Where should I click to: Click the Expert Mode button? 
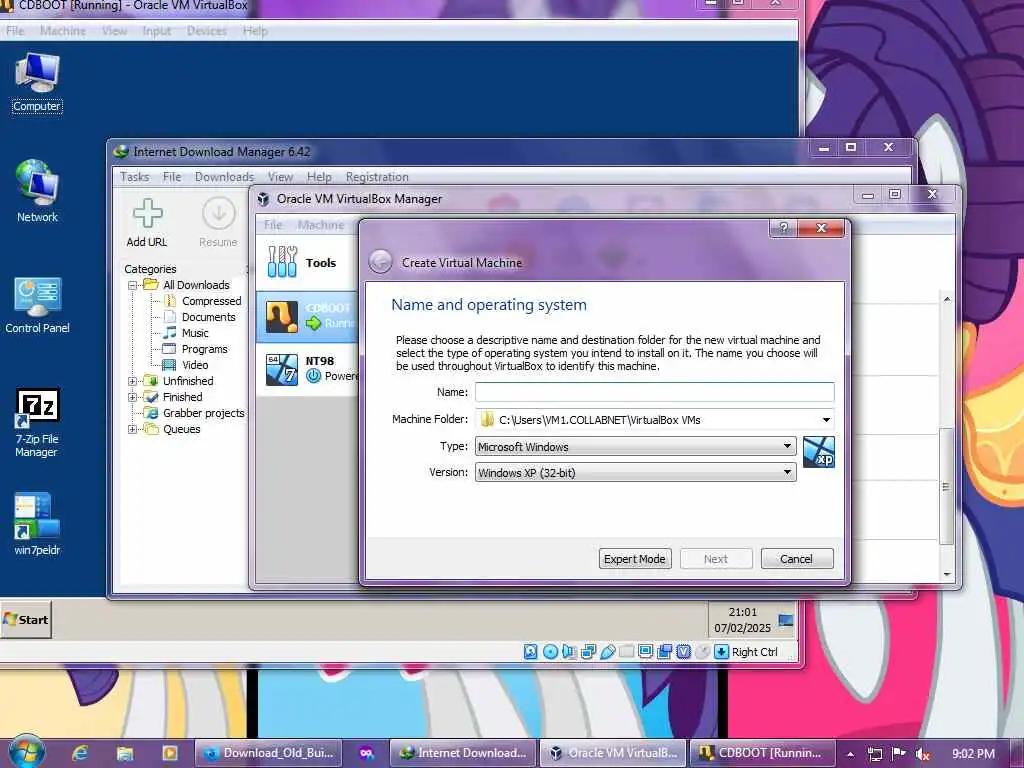point(635,559)
